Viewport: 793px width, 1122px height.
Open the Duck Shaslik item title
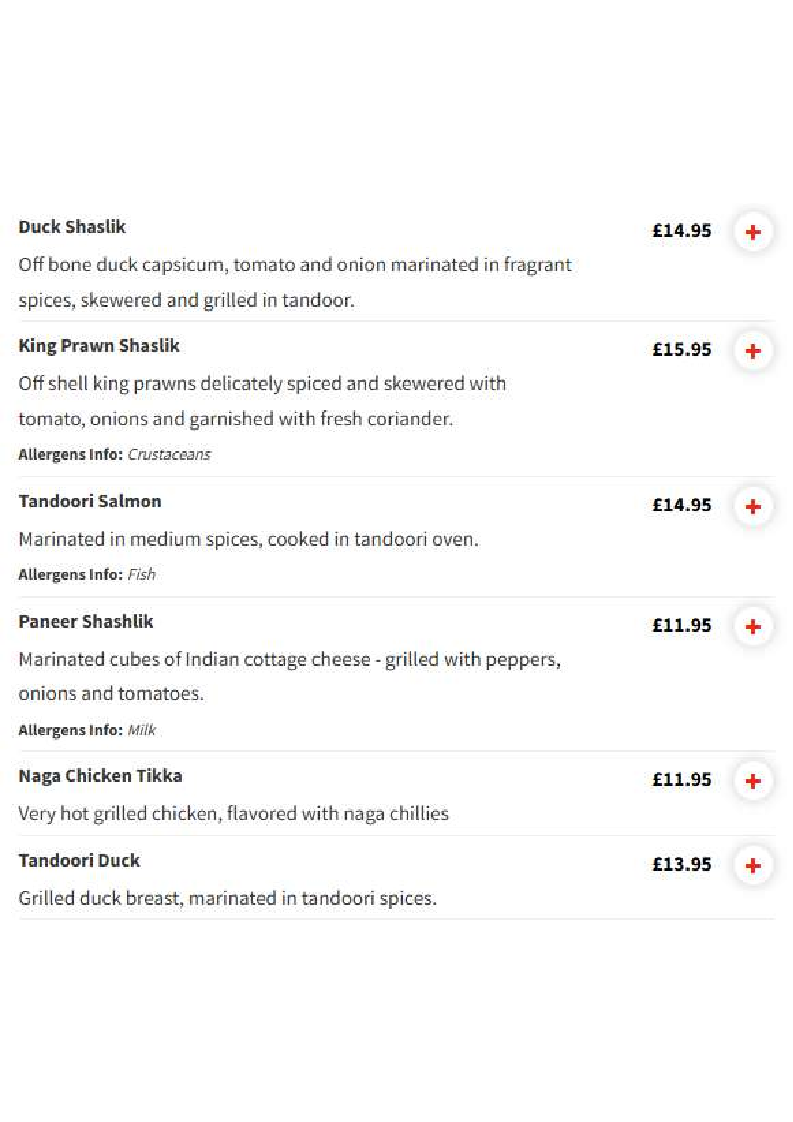(x=72, y=227)
